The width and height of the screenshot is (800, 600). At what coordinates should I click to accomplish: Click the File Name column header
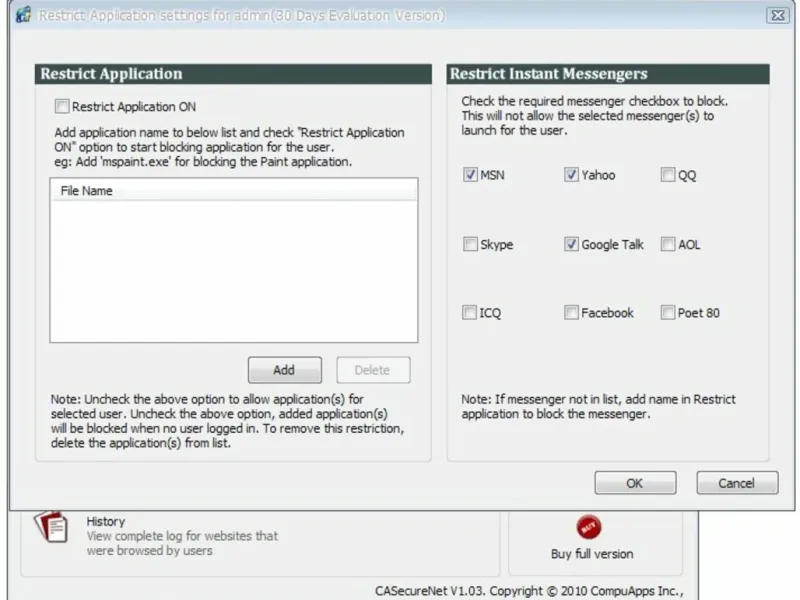(234, 191)
